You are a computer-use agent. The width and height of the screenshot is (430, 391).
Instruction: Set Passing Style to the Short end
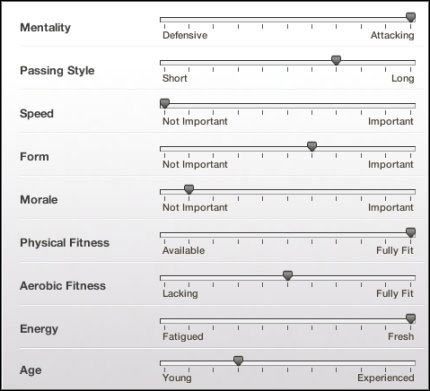click(x=164, y=63)
